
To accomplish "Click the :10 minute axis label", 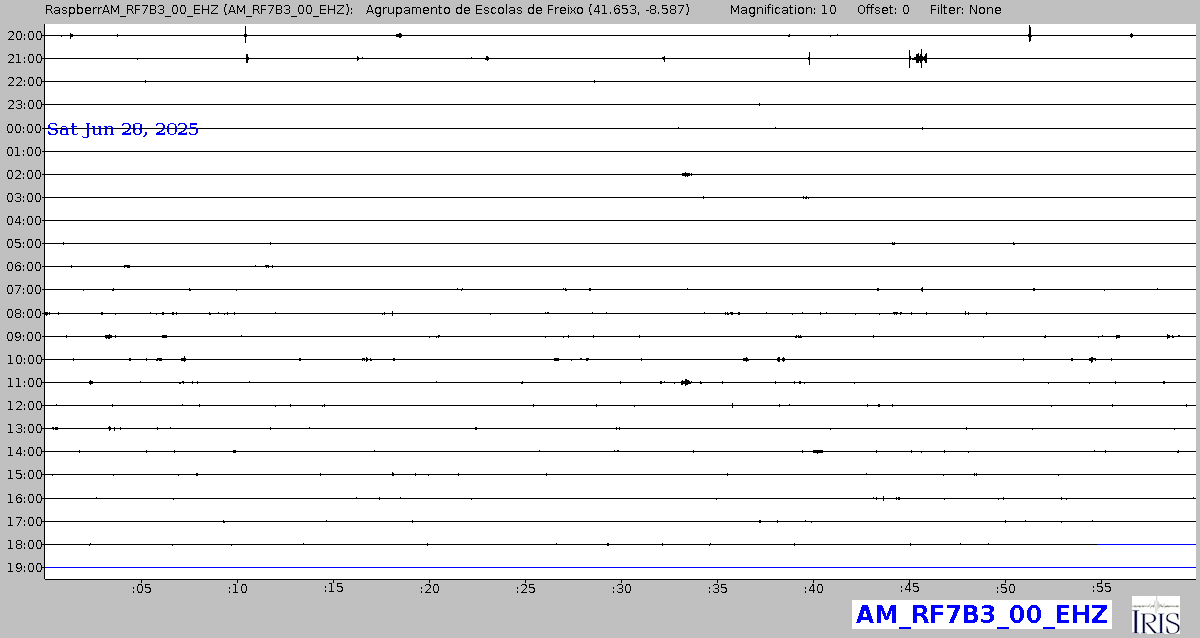I will point(237,588).
